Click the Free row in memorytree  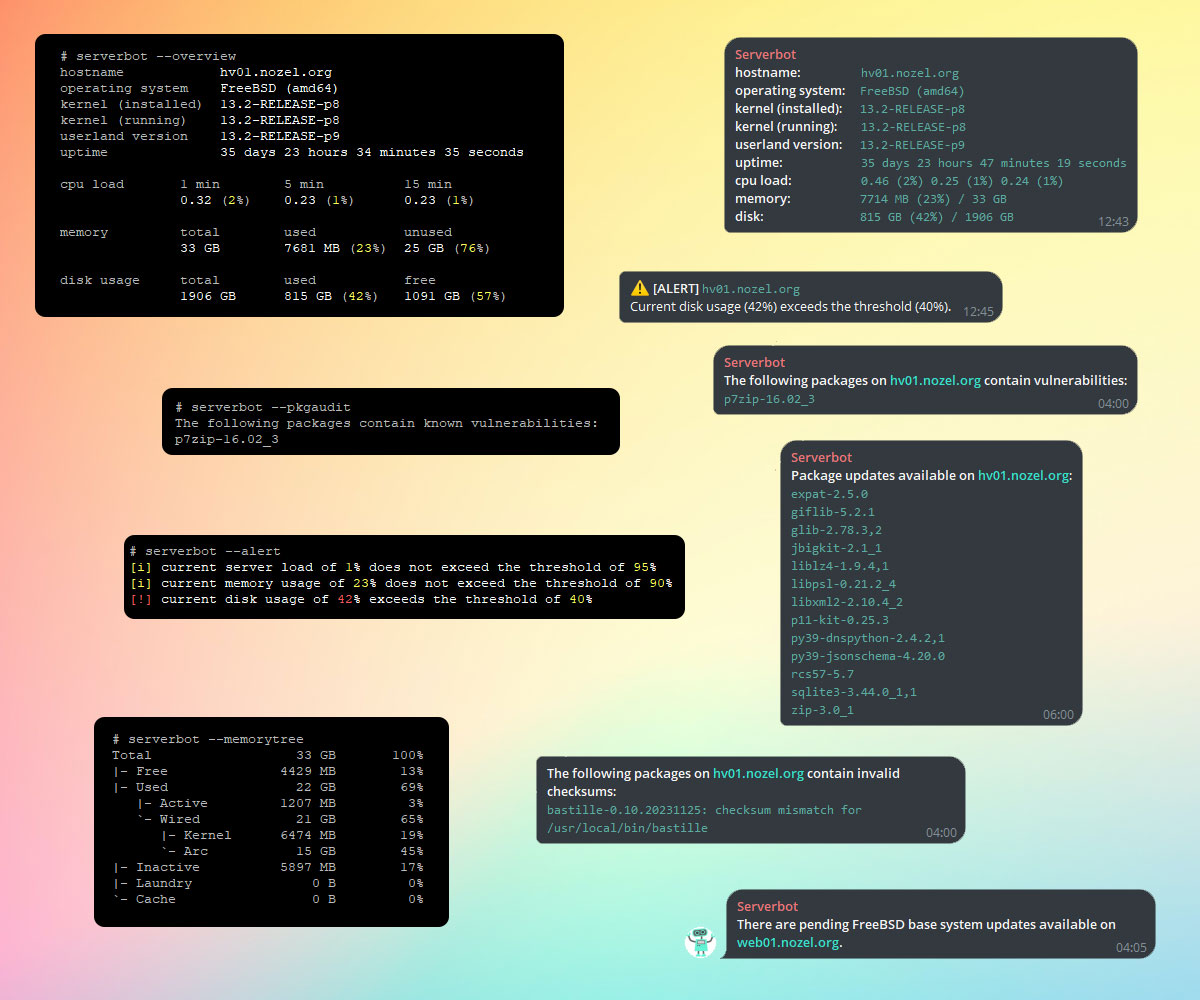coord(268,771)
